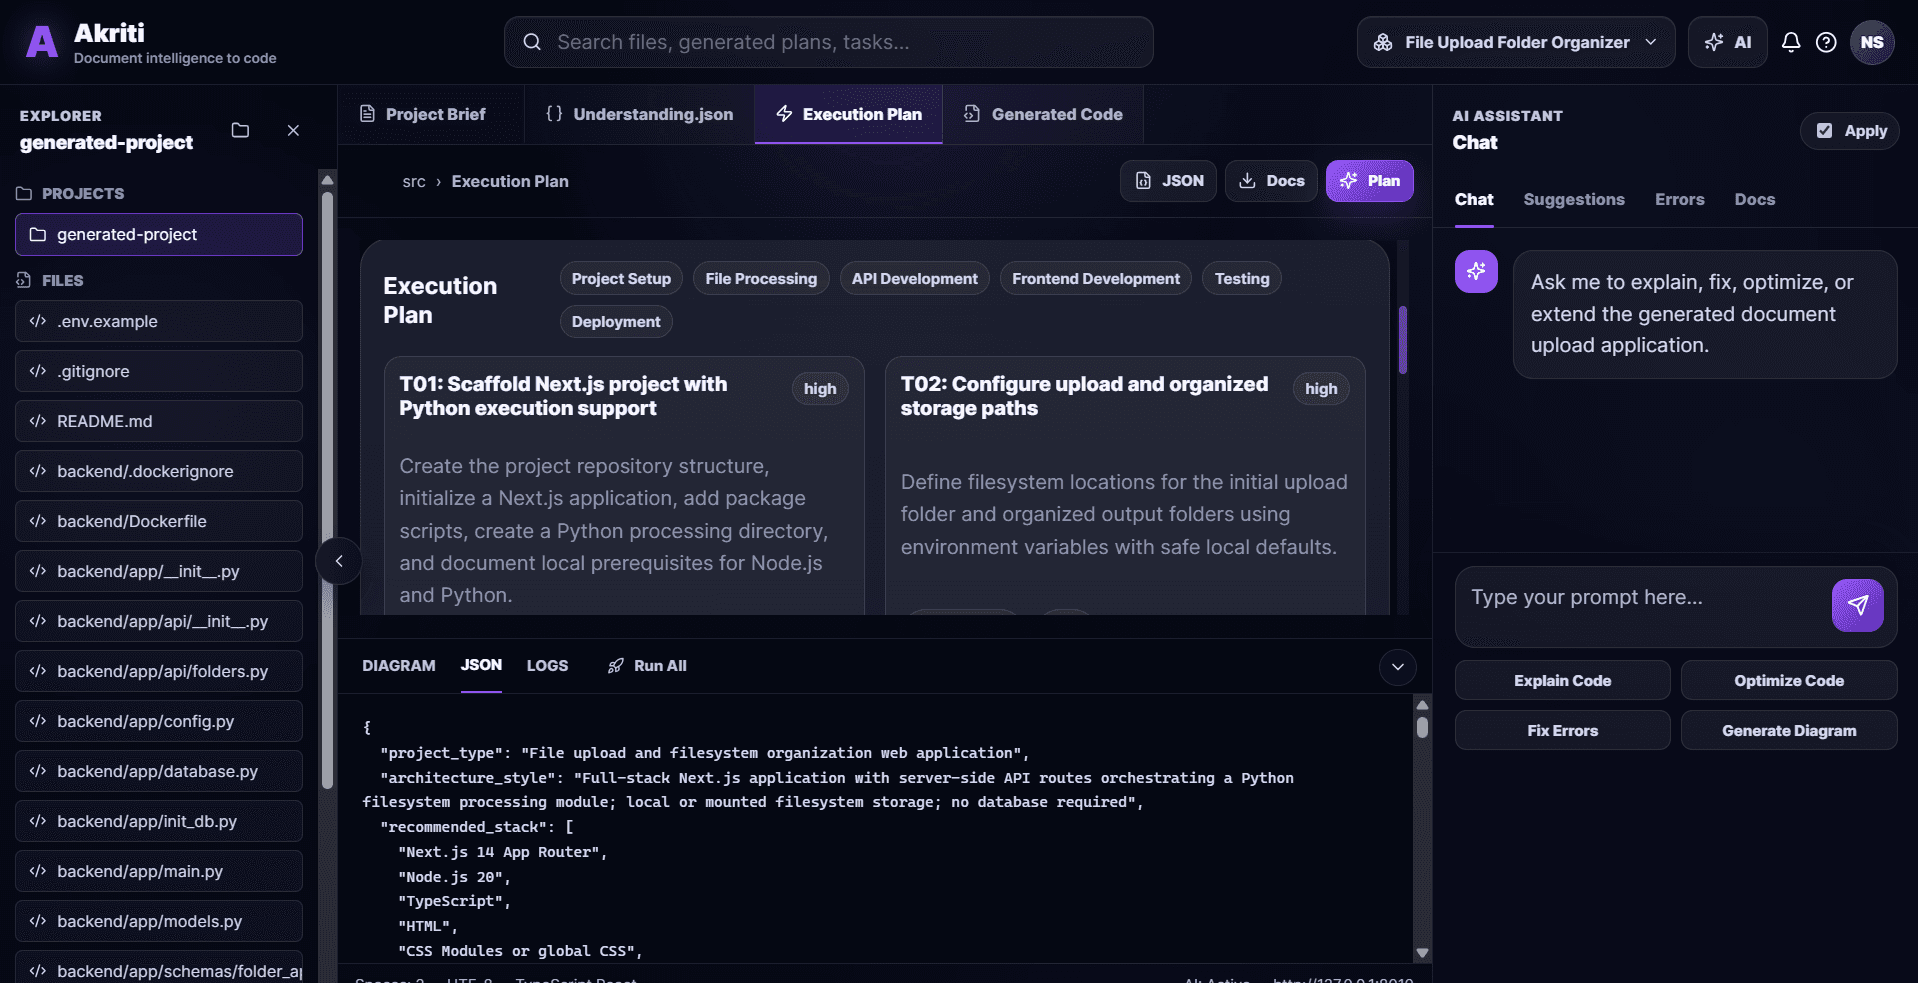This screenshot has width=1918, height=983.
Task: Open .env.example file
Action: click(x=159, y=321)
